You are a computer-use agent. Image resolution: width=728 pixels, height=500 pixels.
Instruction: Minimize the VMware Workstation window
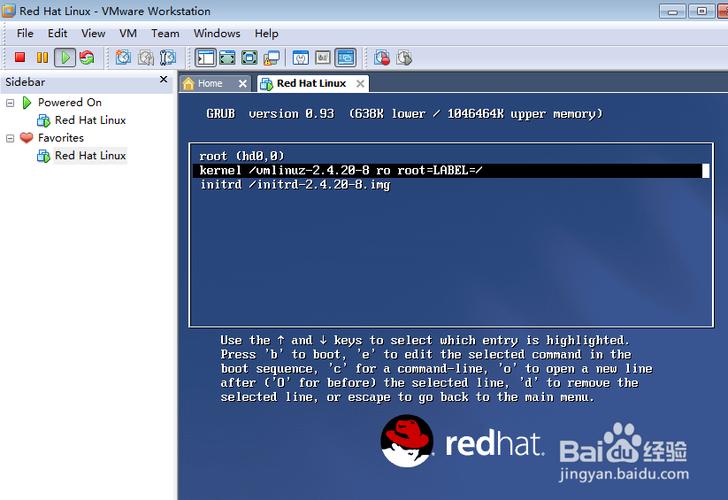click(672, 11)
